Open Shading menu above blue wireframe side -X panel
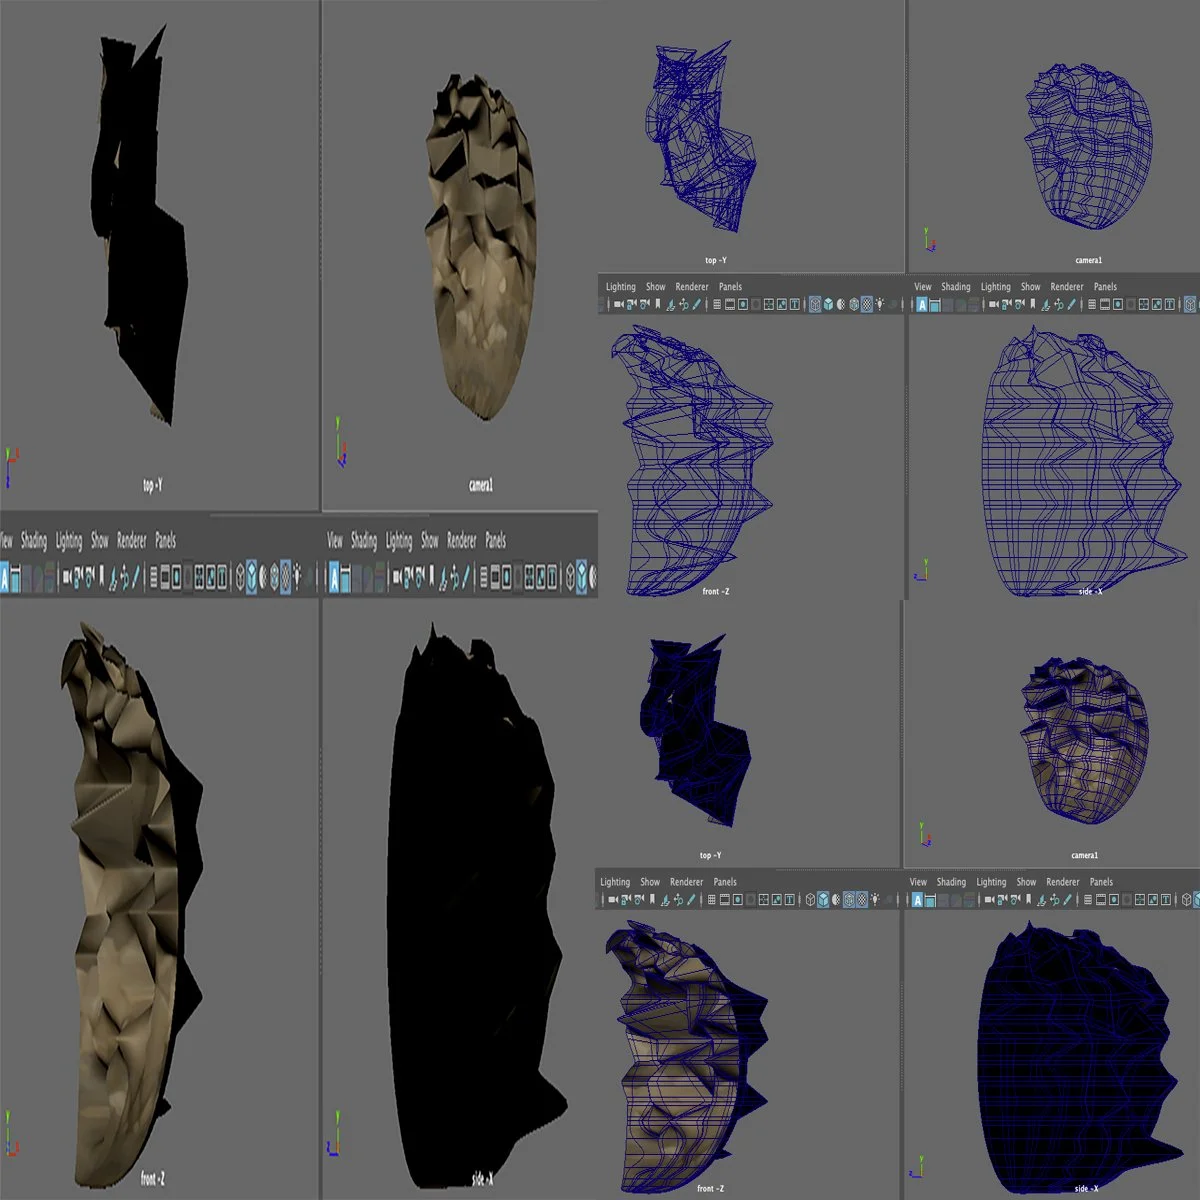The width and height of the screenshot is (1200, 1200). tap(956, 287)
